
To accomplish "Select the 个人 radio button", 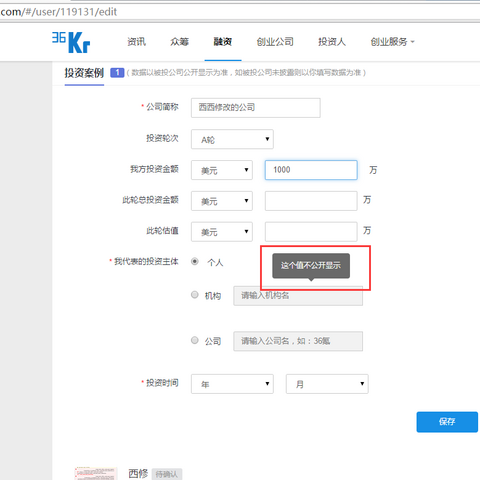I will pyautogui.click(x=195, y=261).
